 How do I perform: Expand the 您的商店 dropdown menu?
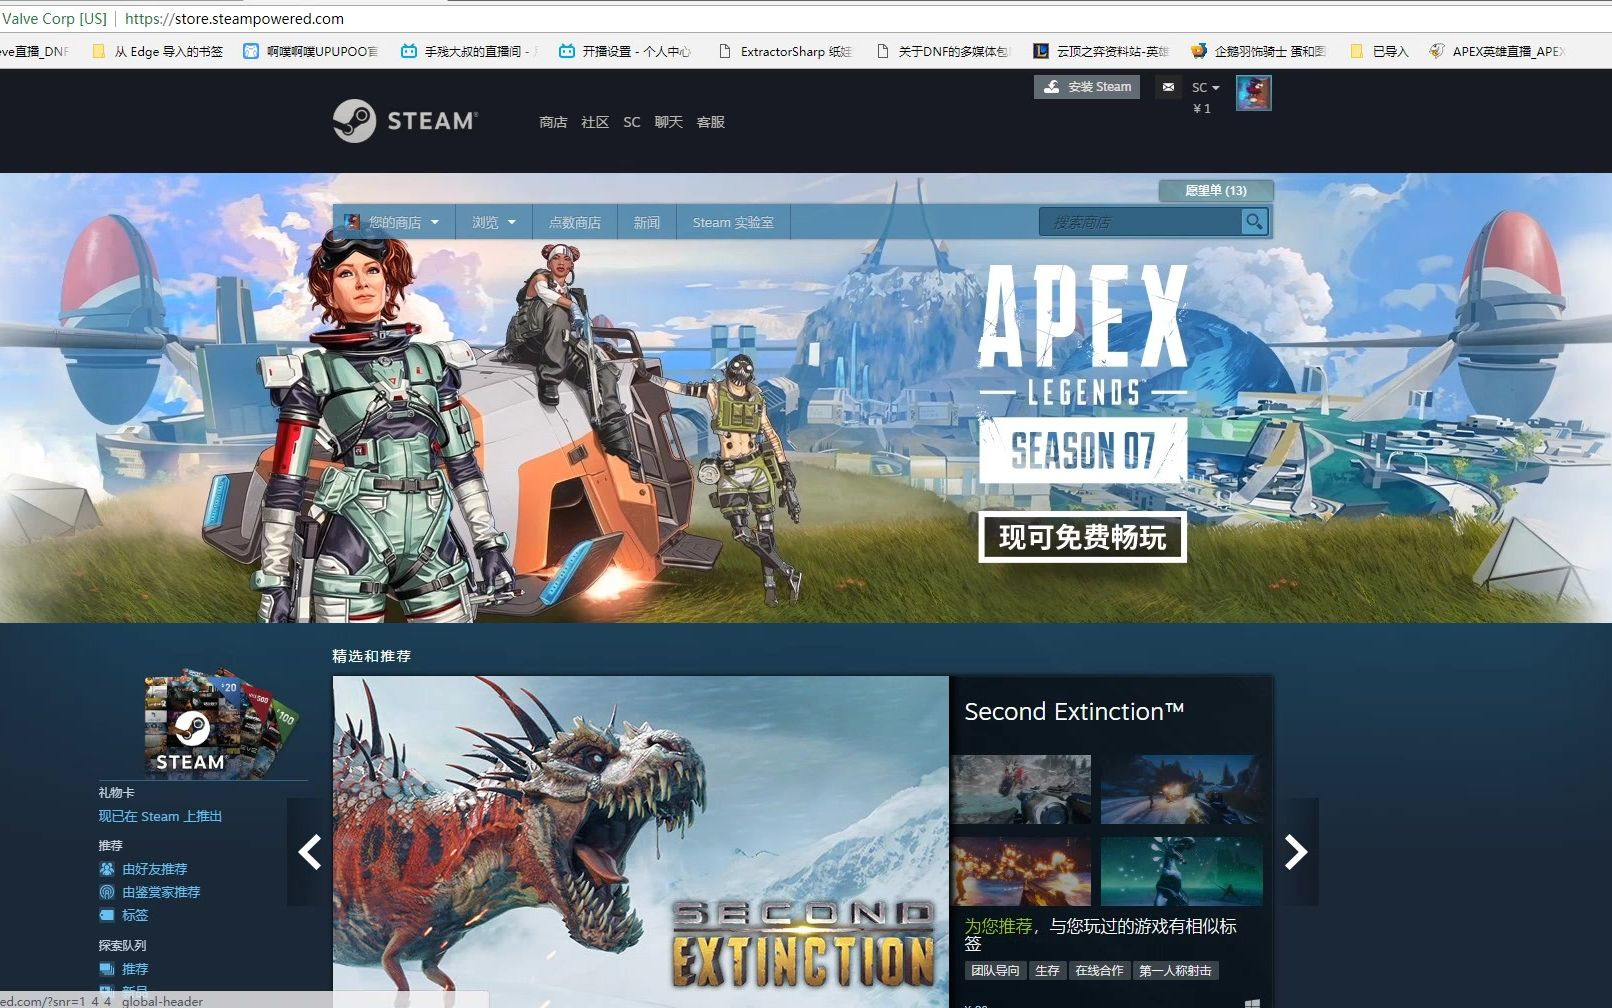click(x=394, y=222)
